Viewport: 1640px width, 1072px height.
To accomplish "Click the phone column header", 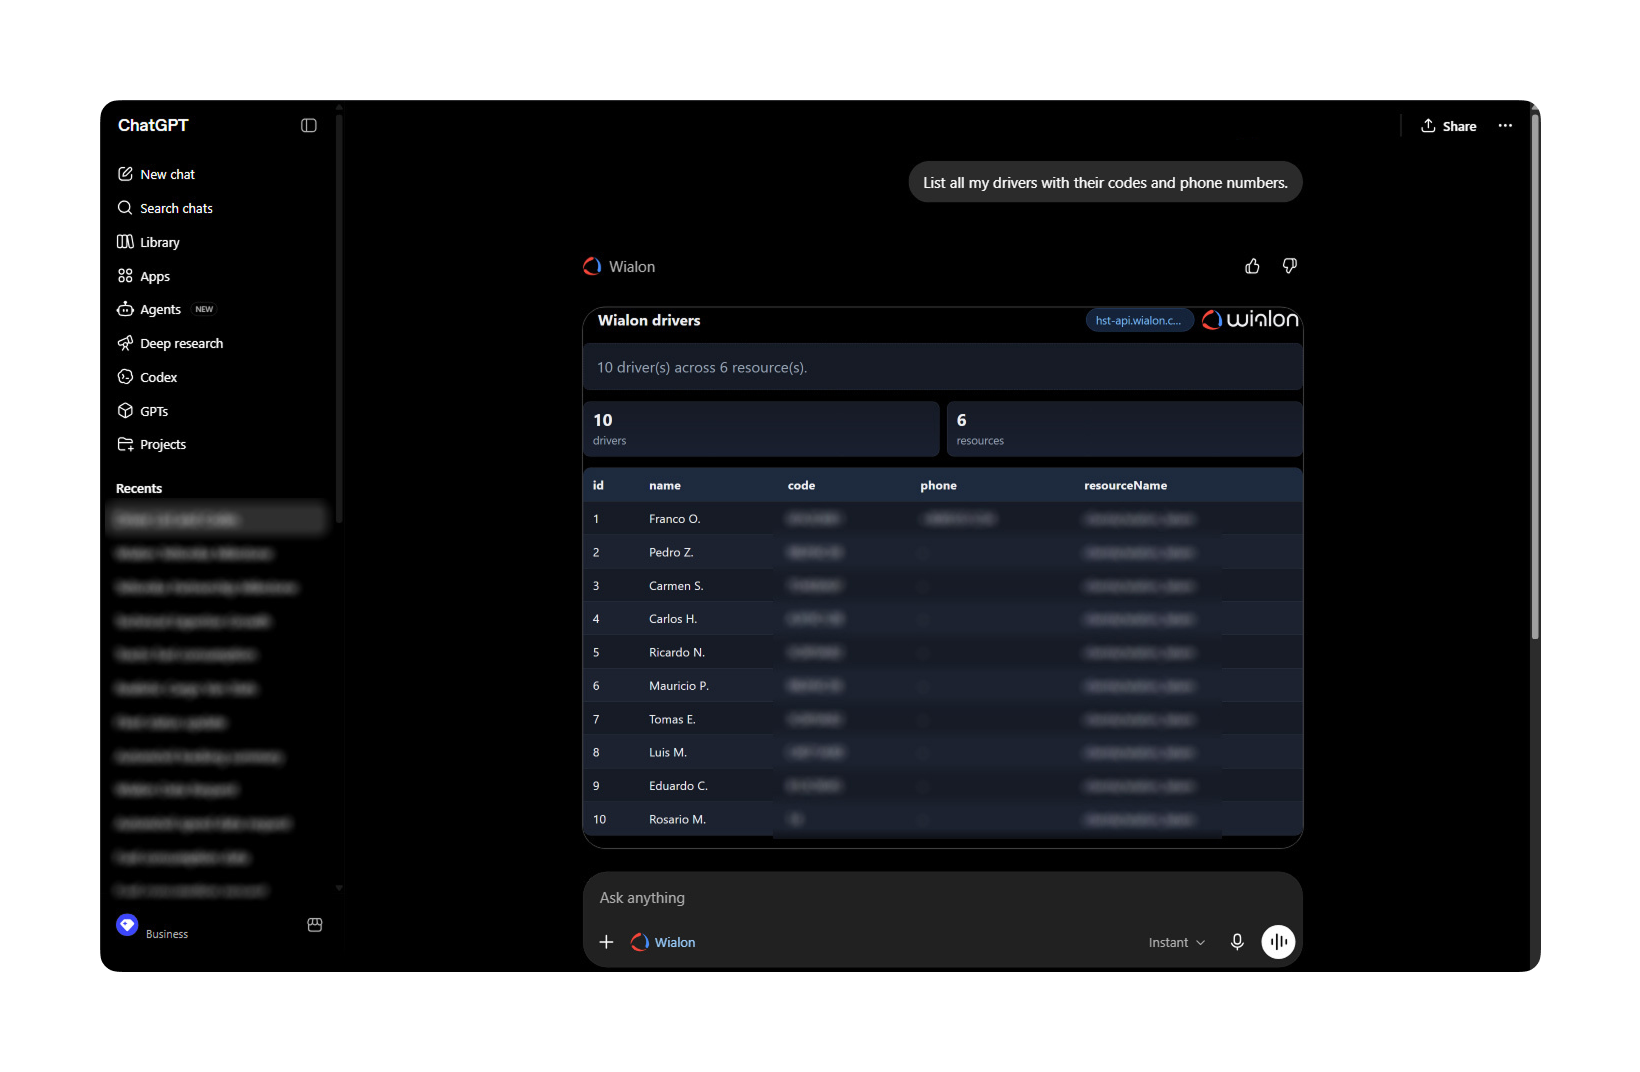I will click(938, 486).
